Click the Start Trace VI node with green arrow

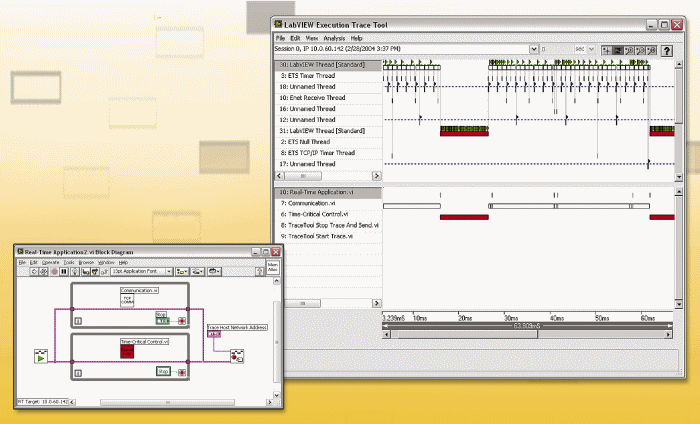[x=41, y=356]
